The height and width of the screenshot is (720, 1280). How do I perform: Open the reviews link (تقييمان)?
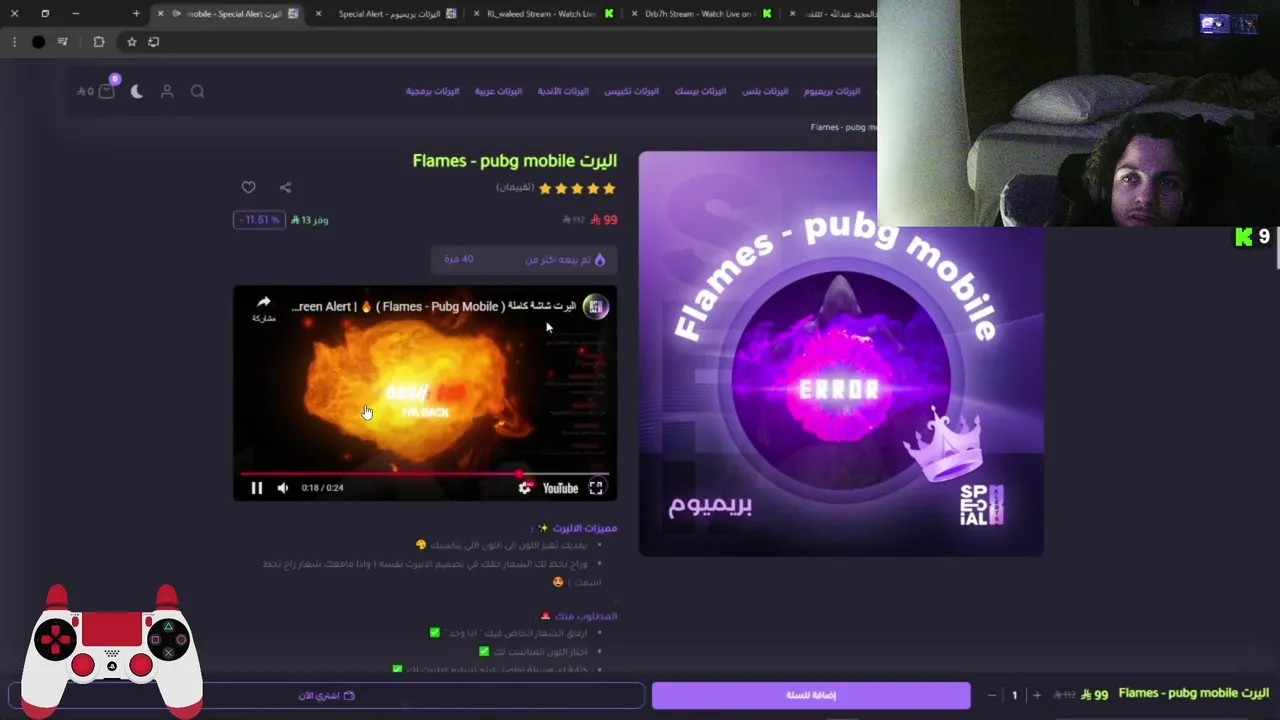pos(515,188)
